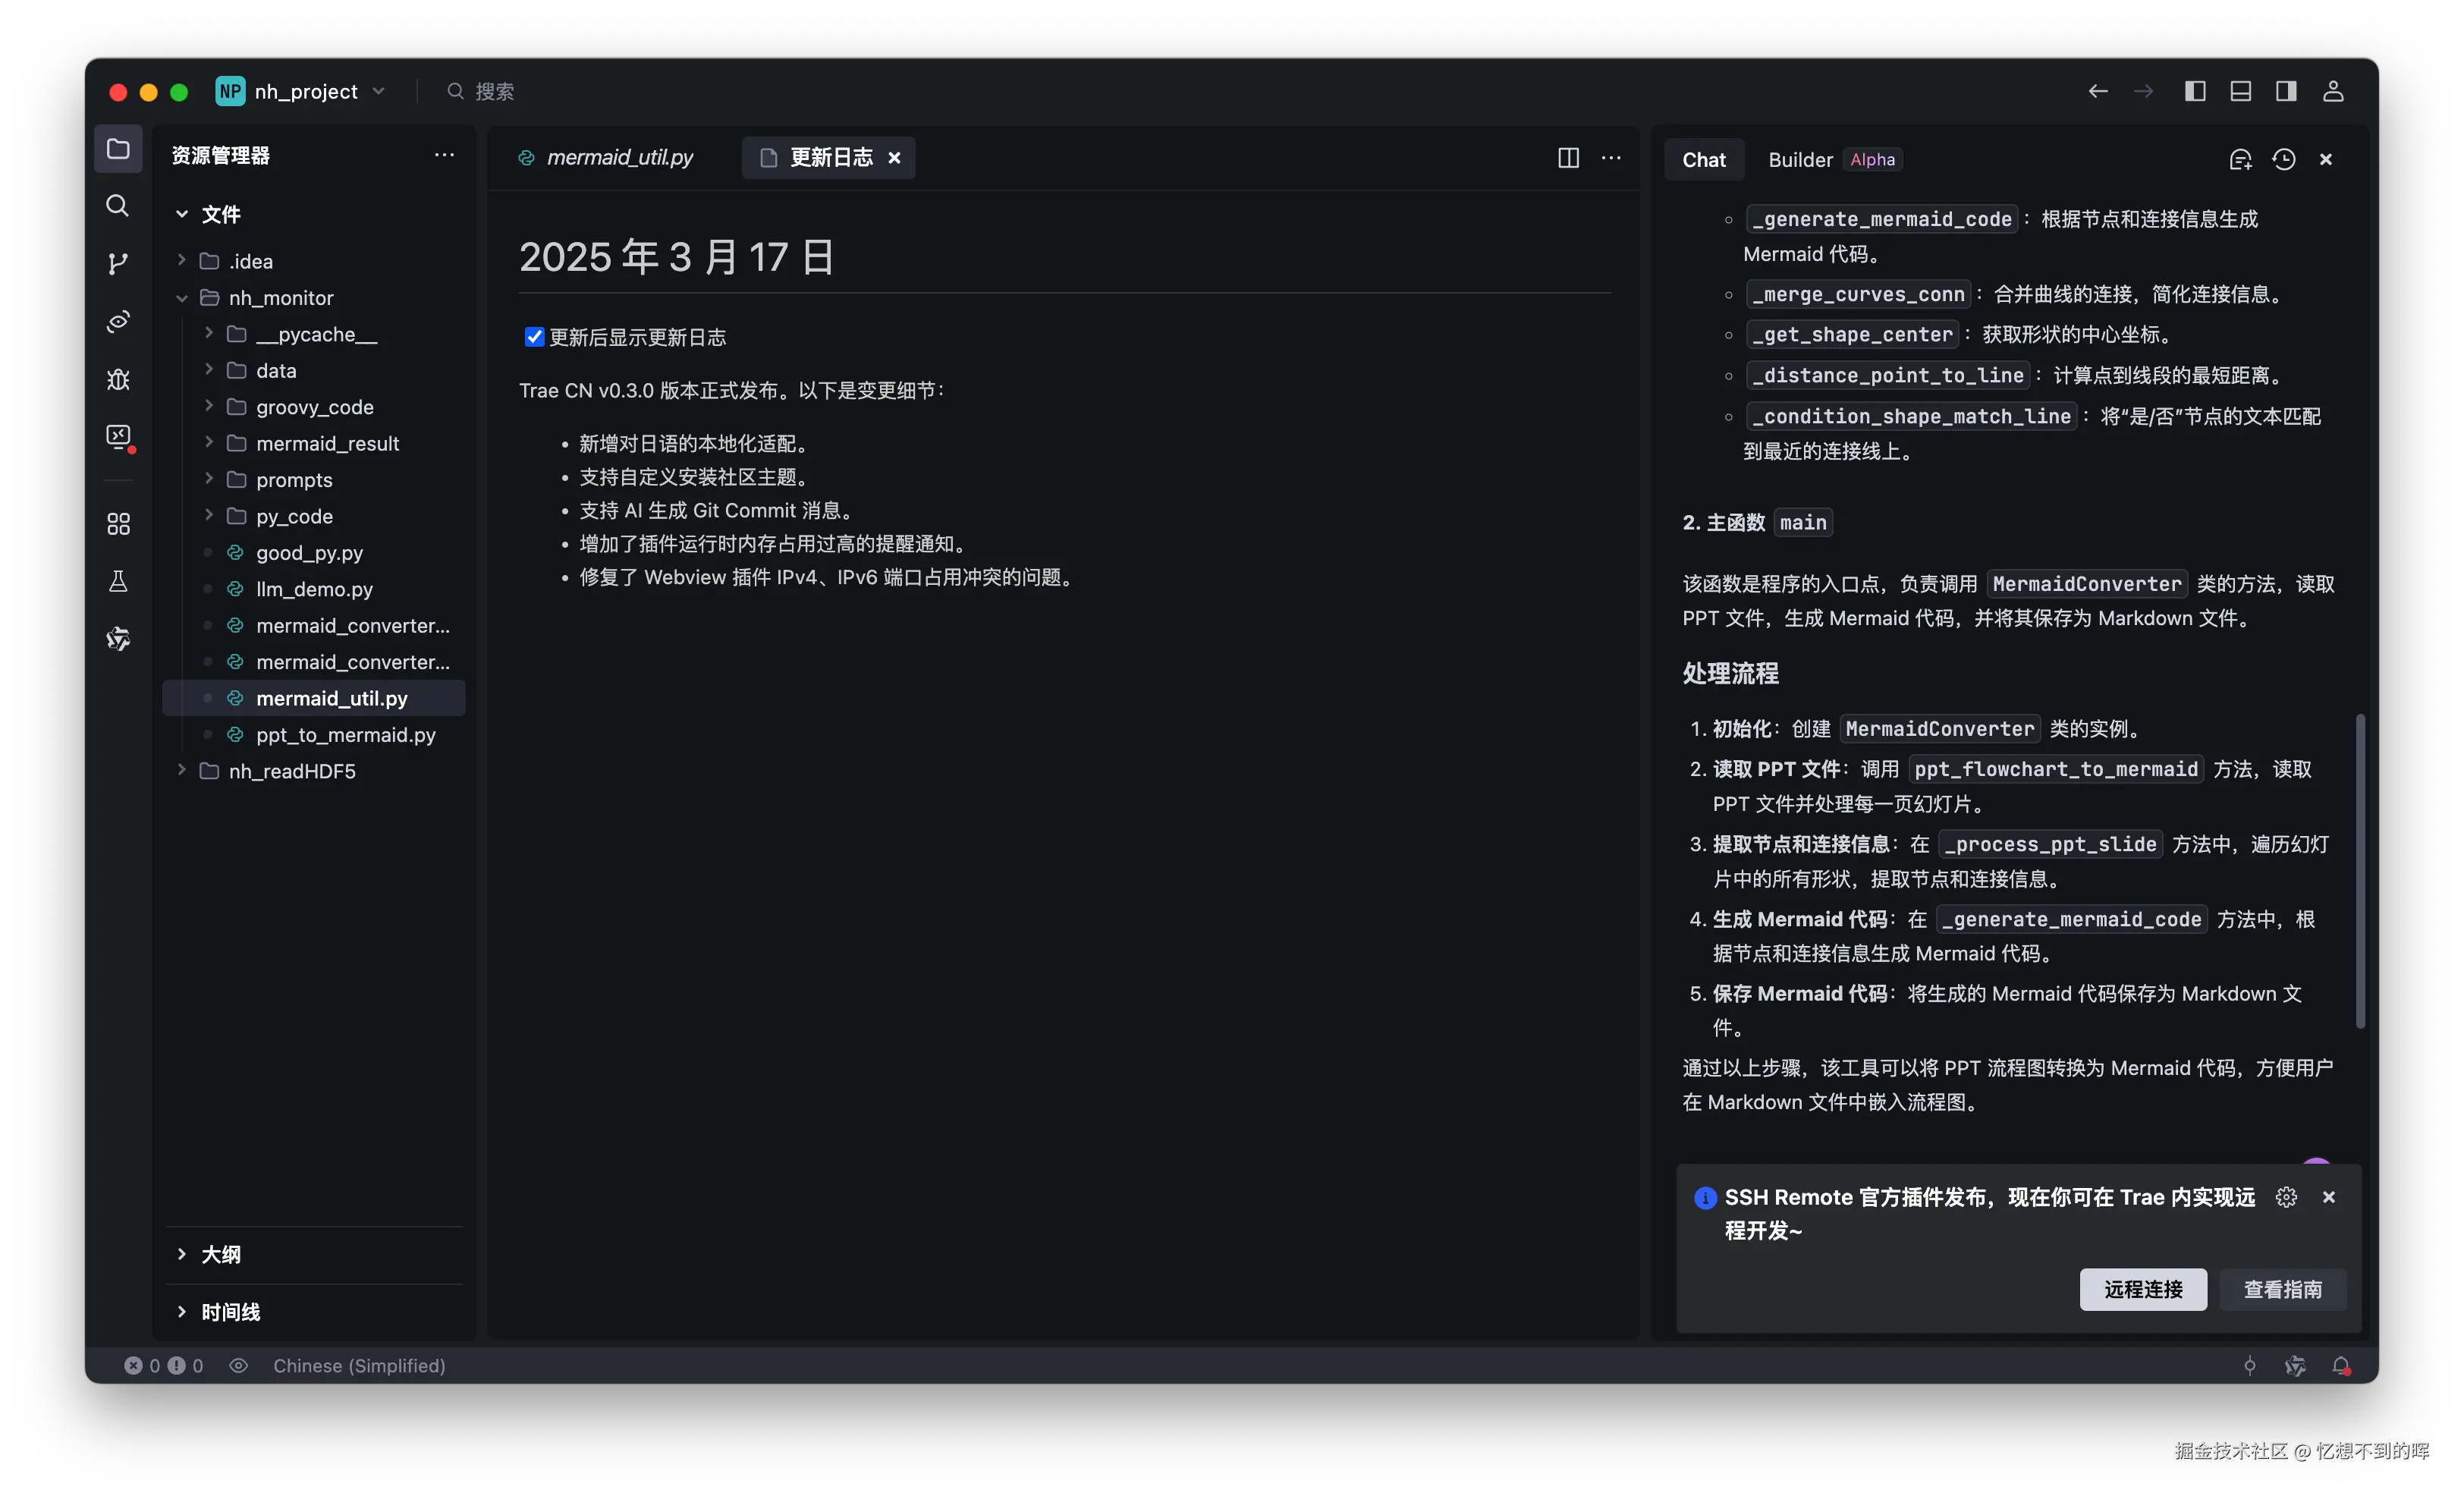Image resolution: width=2464 pixels, height=1496 pixels.
Task: Select the Source Control icon
Action: click(118, 263)
